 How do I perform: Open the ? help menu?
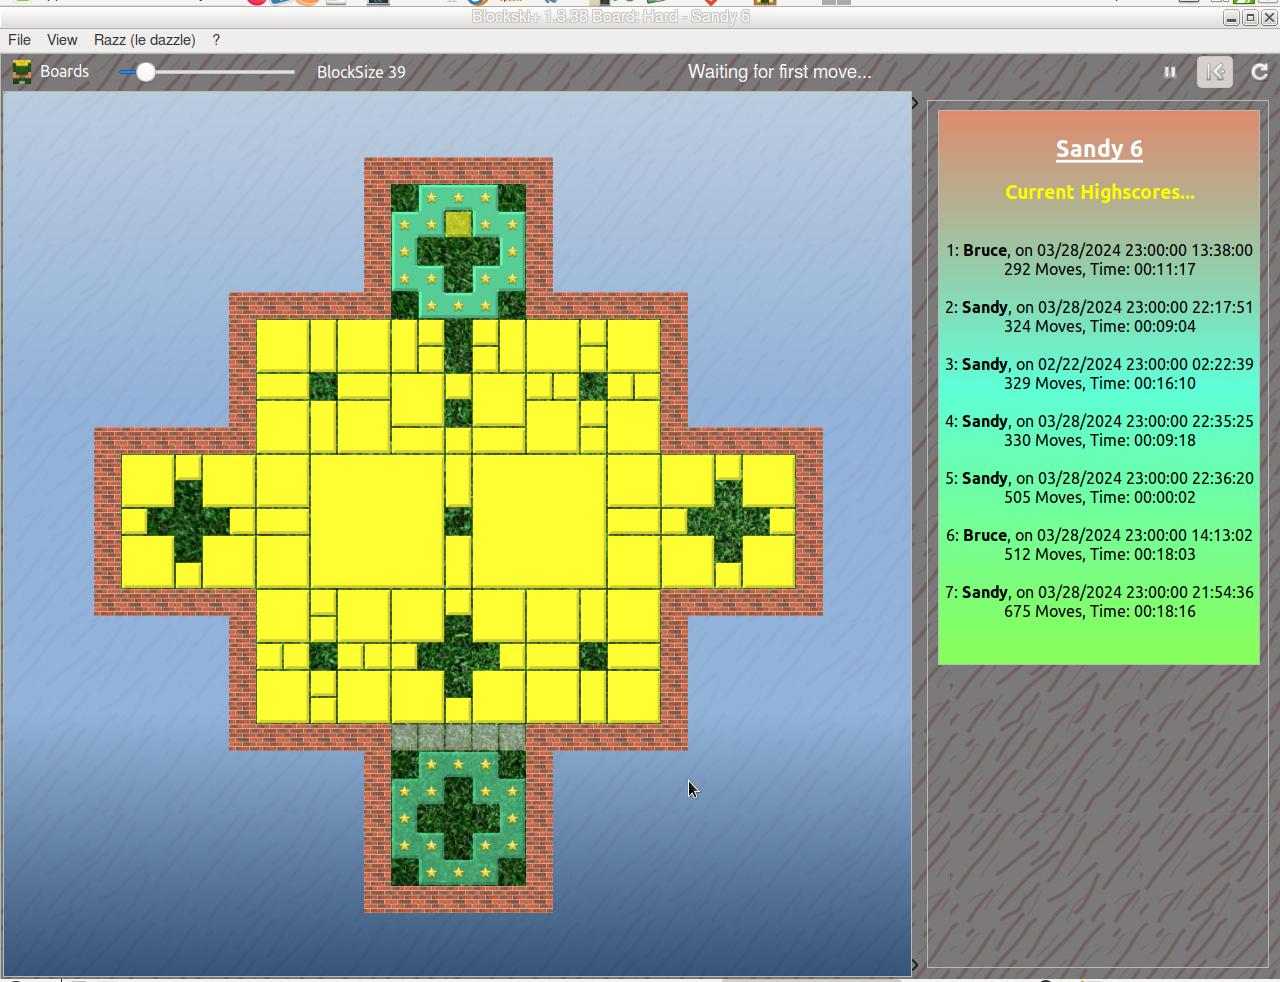(216, 40)
